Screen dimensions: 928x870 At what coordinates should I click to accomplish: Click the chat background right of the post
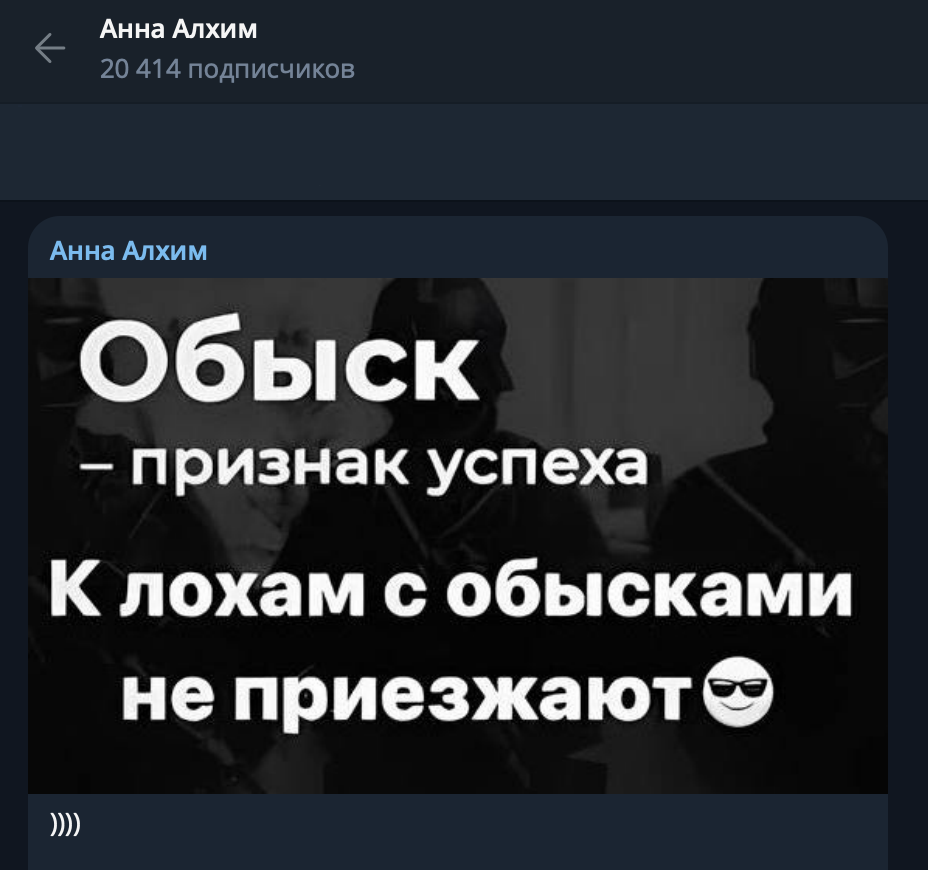pos(908,533)
